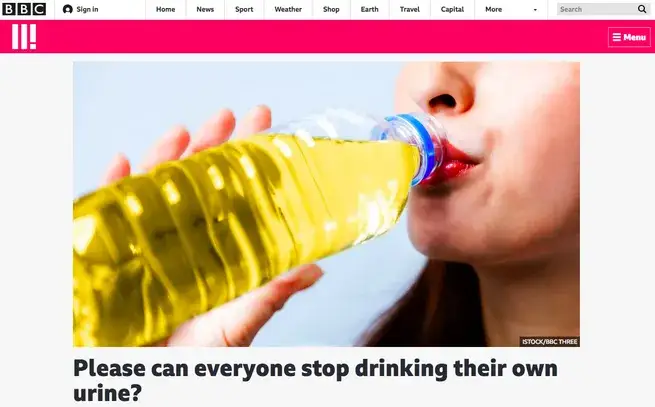Image resolution: width=655 pixels, height=407 pixels.
Task: Click the hamburger icon in Menu button
Action: (x=617, y=37)
